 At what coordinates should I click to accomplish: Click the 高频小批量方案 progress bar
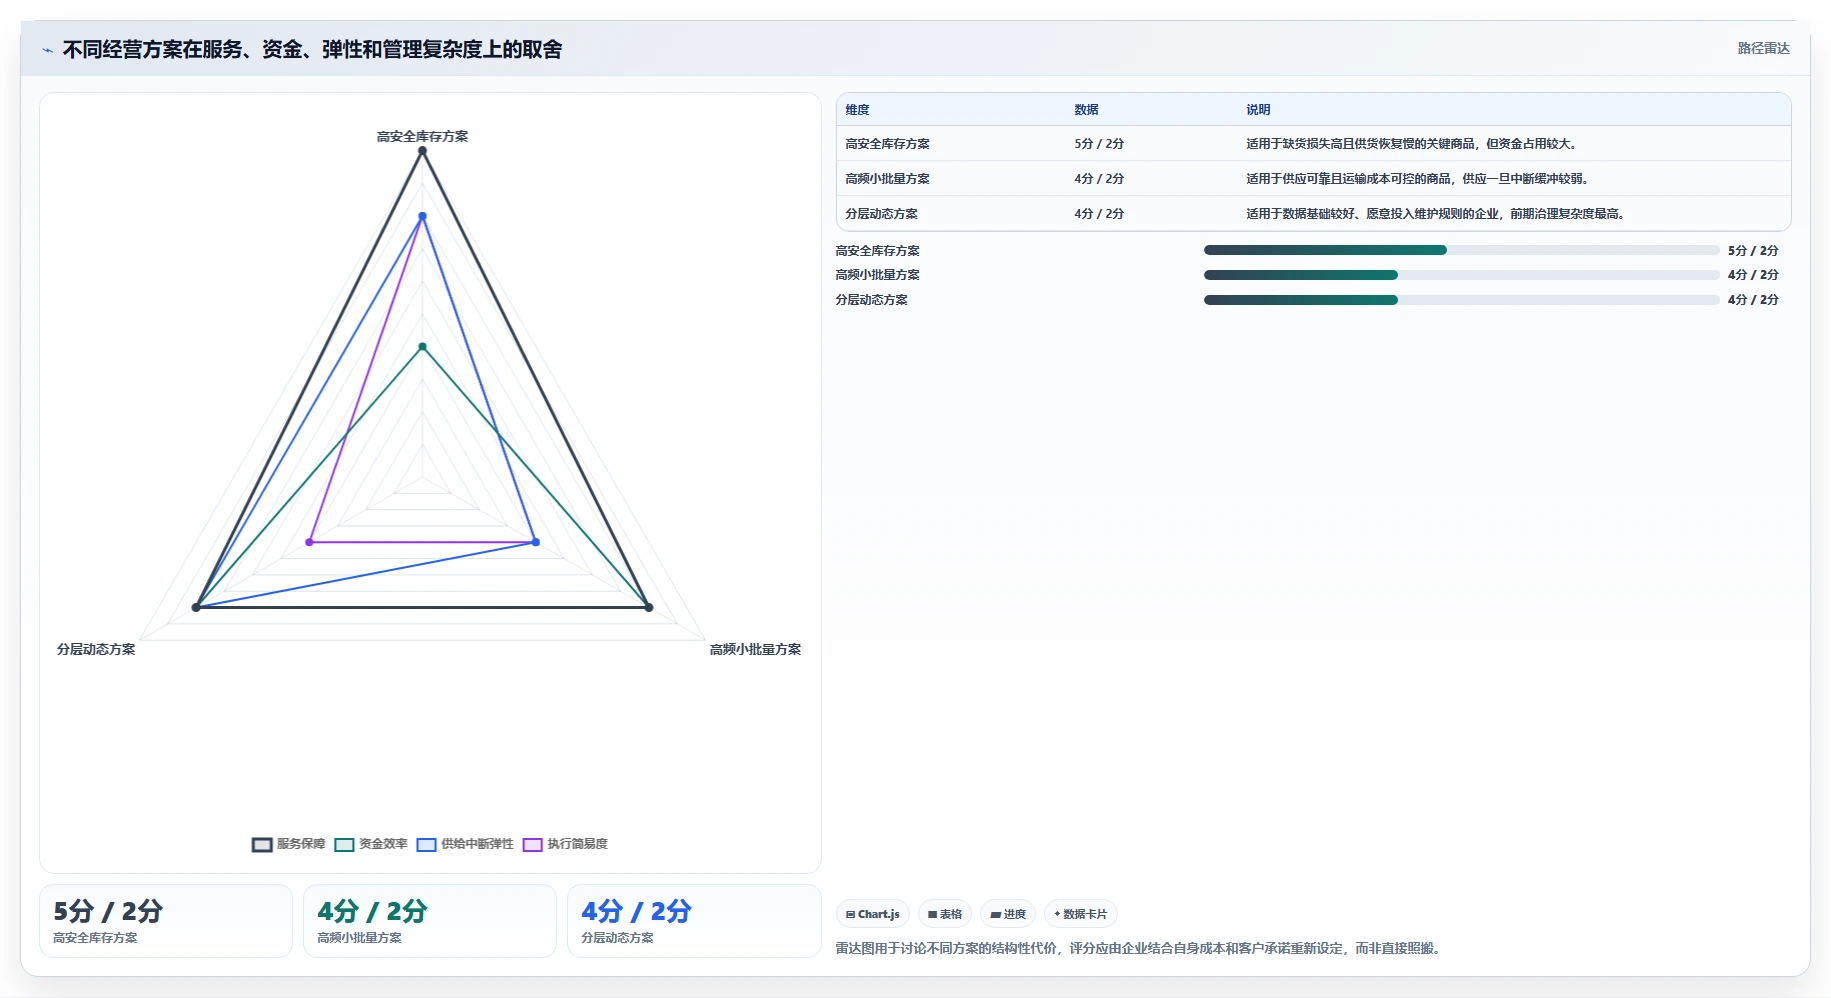(x=1461, y=275)
